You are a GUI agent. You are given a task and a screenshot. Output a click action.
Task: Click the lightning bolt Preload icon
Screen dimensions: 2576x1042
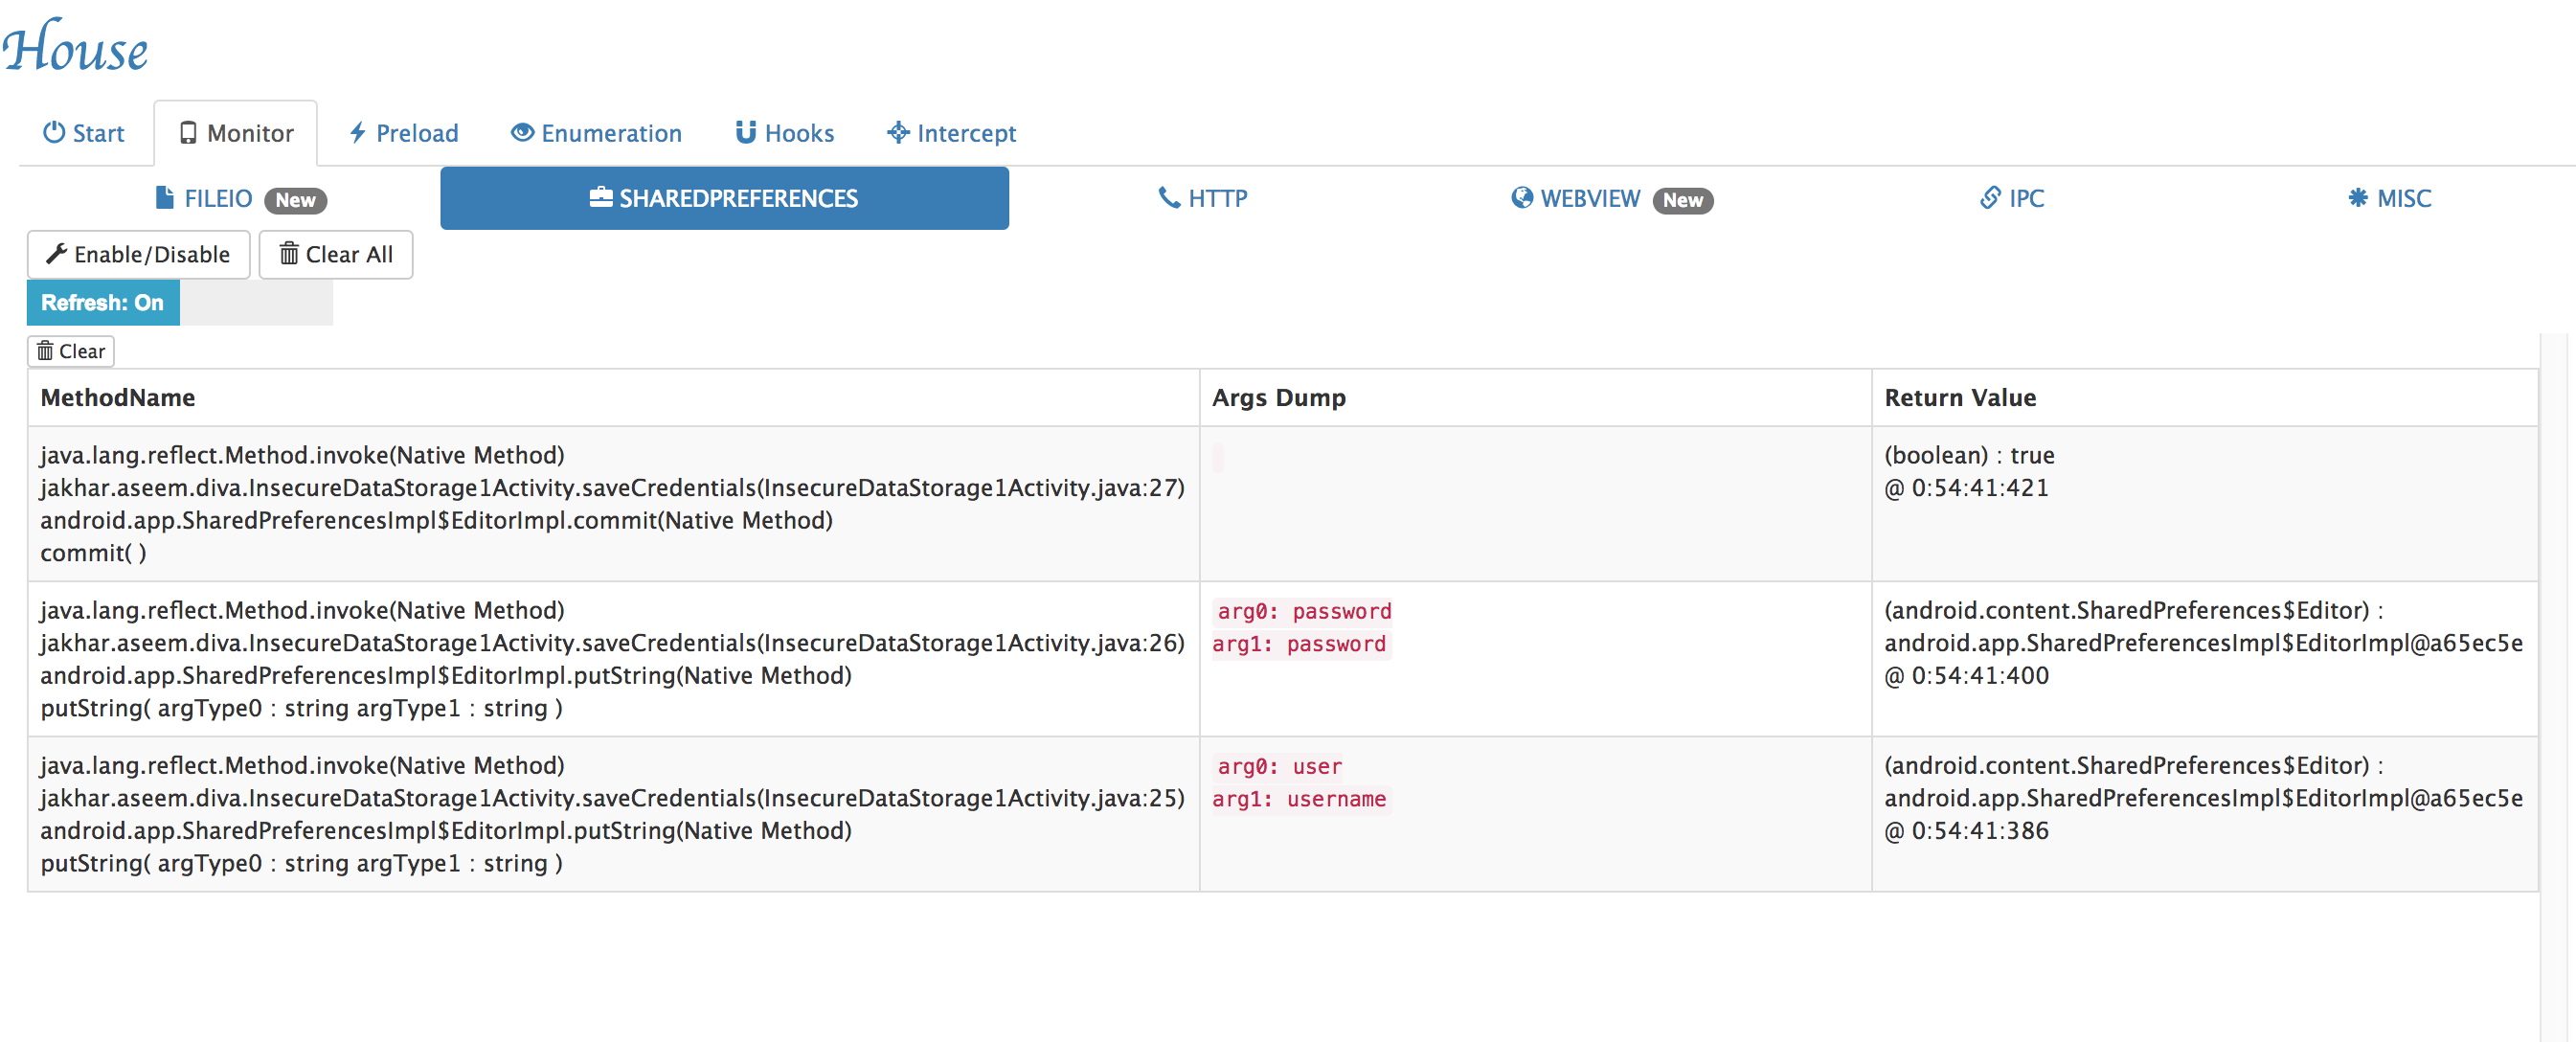coord(357,133)
